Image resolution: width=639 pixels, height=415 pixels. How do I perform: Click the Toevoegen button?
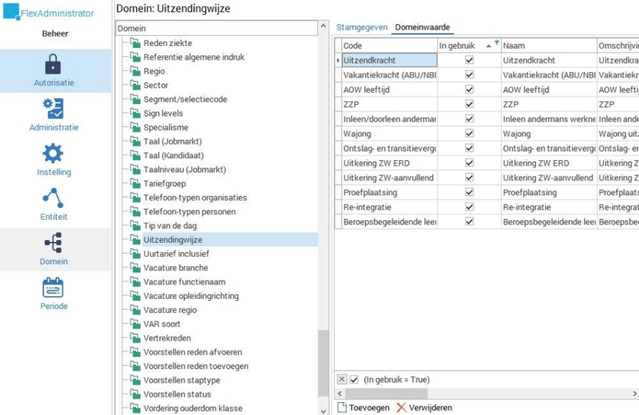tap(364, 407)
